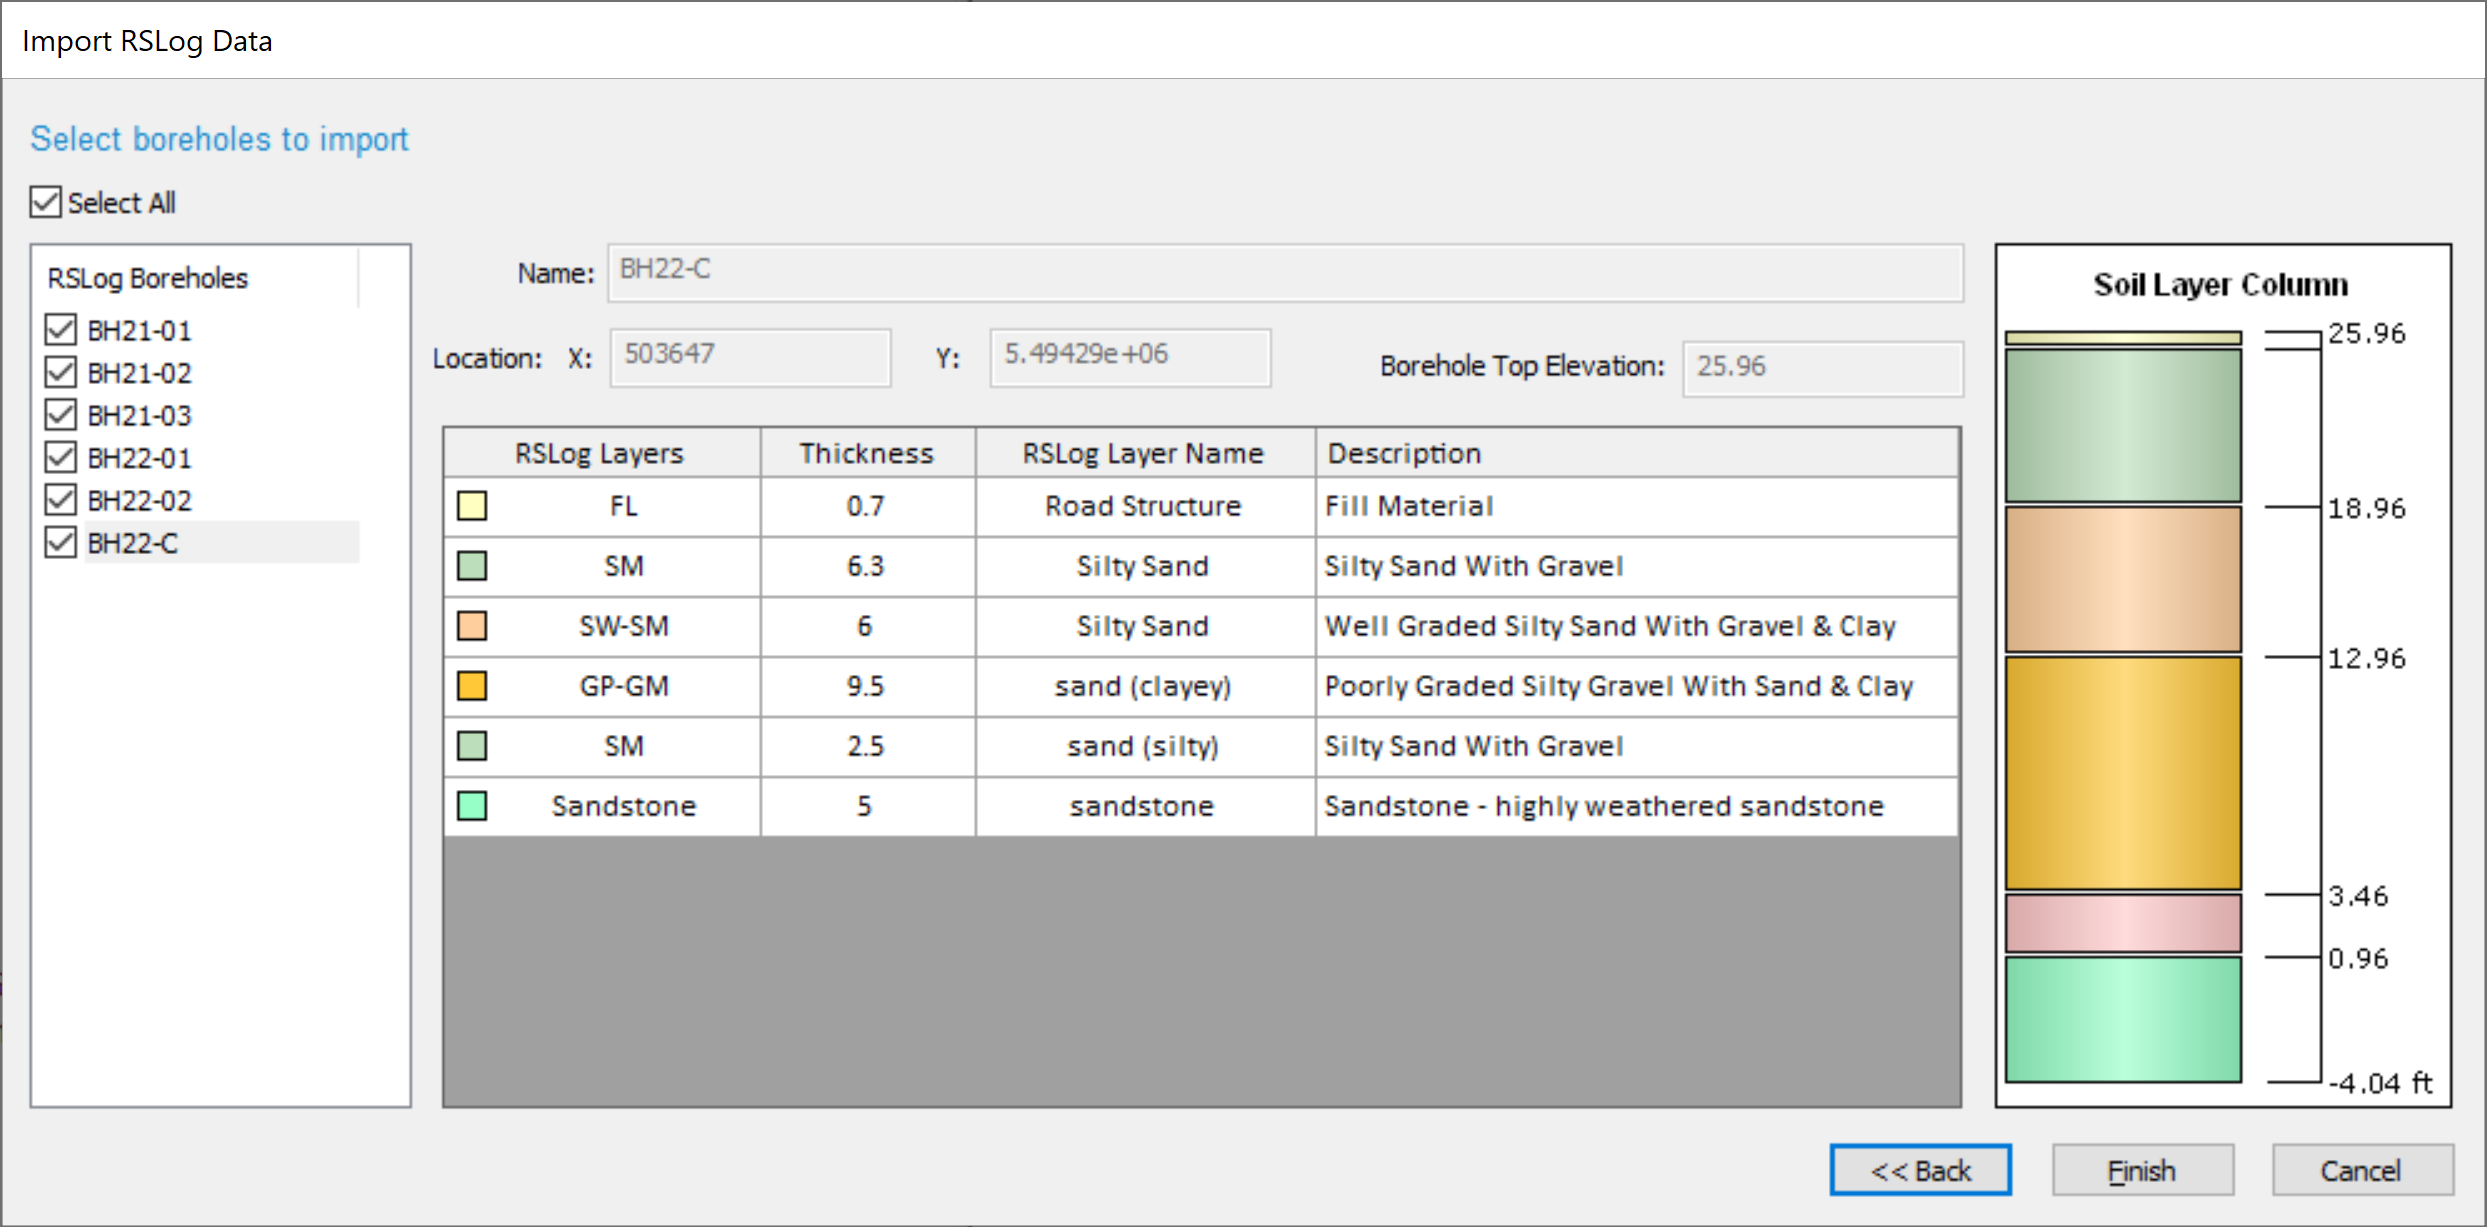Click the Road Structure layer name
The width and height of the screenshot is (2487, 1227).
1144,506
